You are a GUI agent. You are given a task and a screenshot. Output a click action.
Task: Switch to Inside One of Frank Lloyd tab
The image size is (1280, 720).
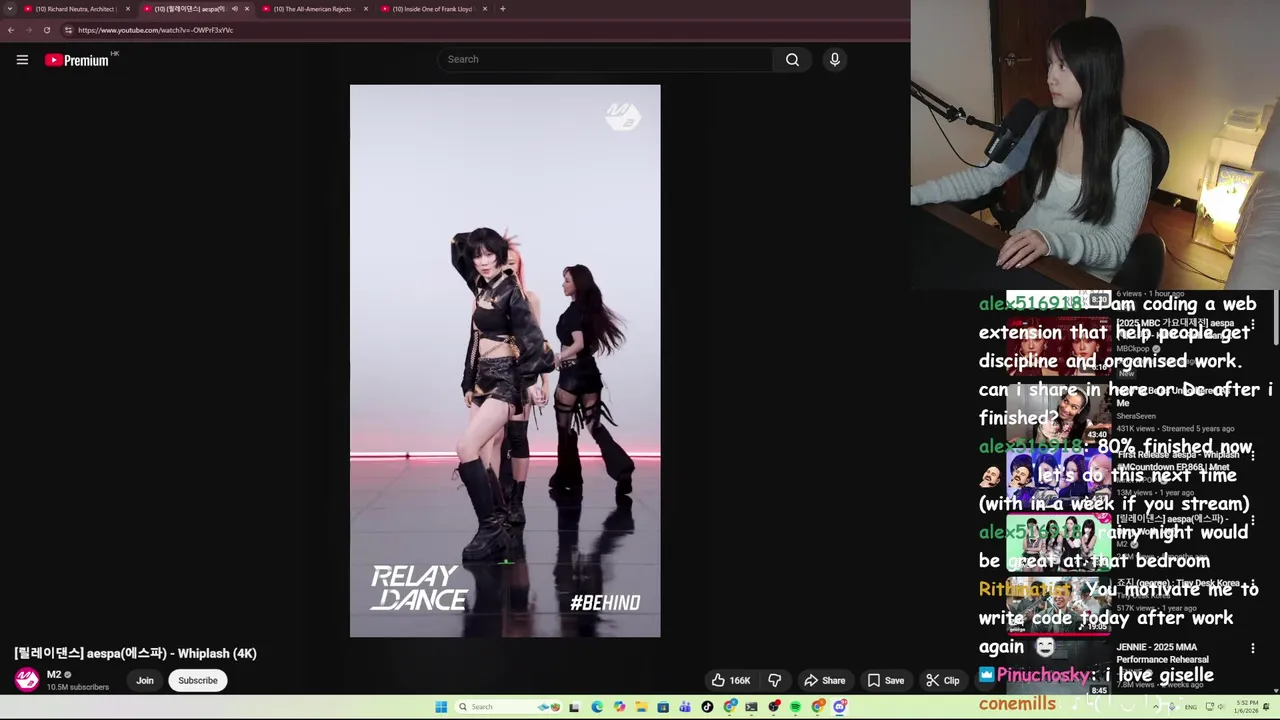tap(431, 9)
